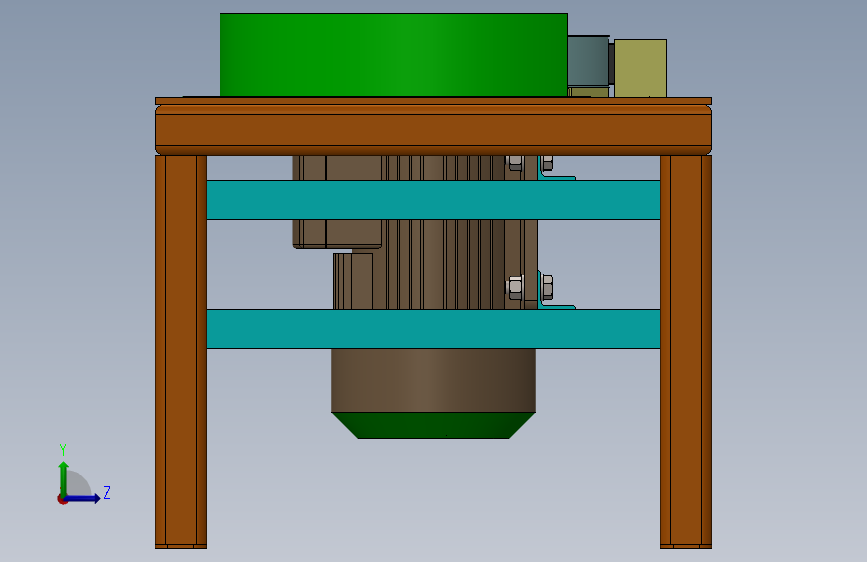Select the lower teal crossbar
The image size is (867, 562).
[434, 329]
